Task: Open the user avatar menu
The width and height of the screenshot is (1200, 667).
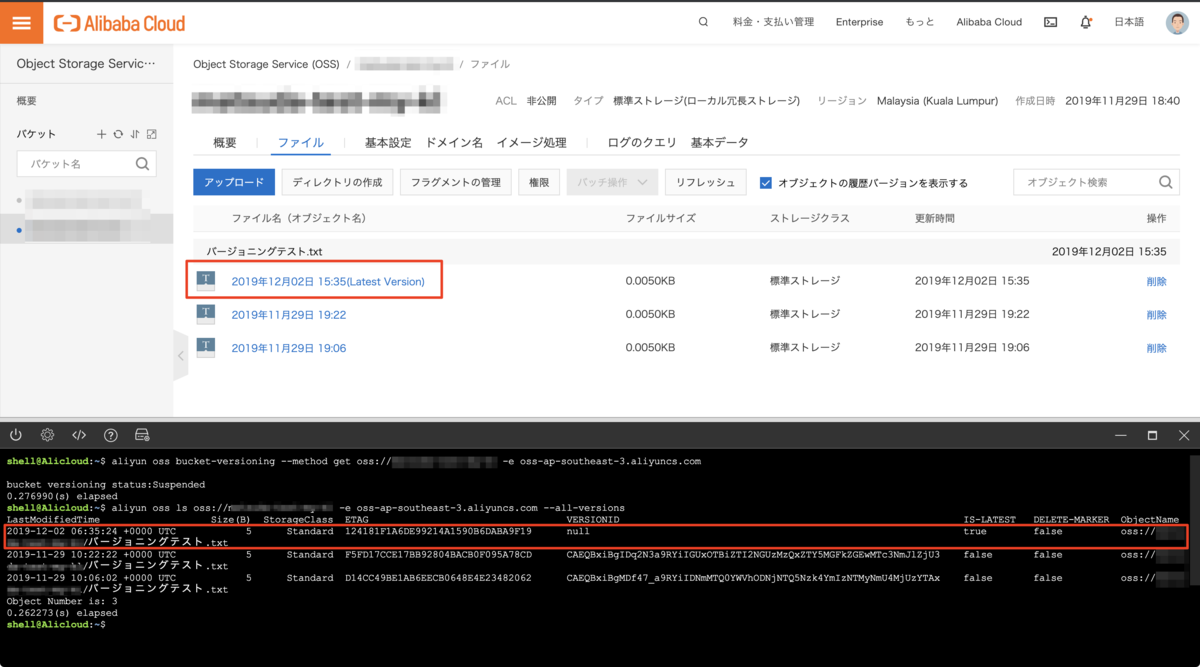Action: (1177, 22)
